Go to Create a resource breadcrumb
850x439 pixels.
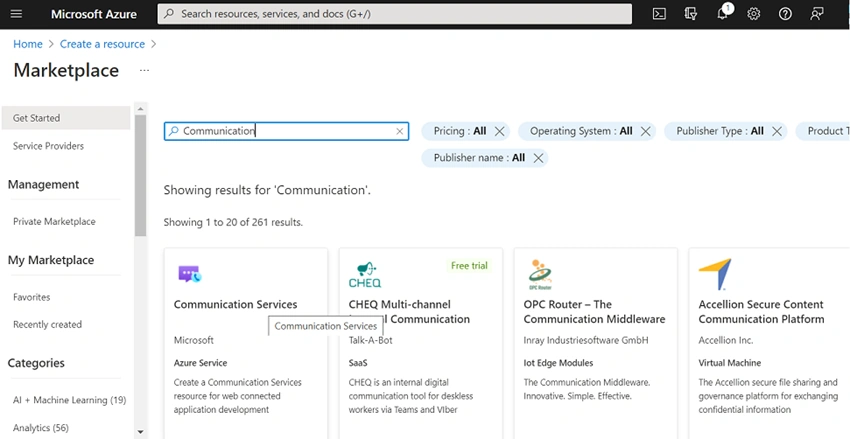(102, 44)
